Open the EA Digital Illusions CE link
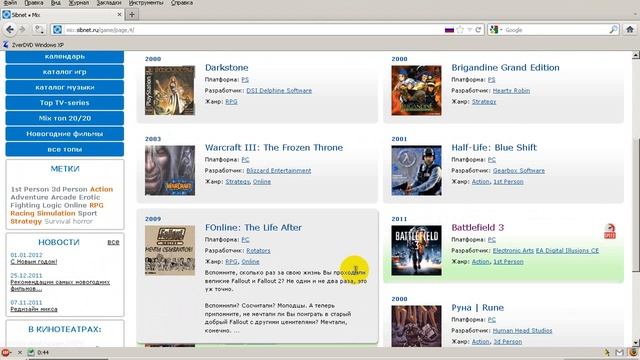640x360 pixels. coord(567,251)
